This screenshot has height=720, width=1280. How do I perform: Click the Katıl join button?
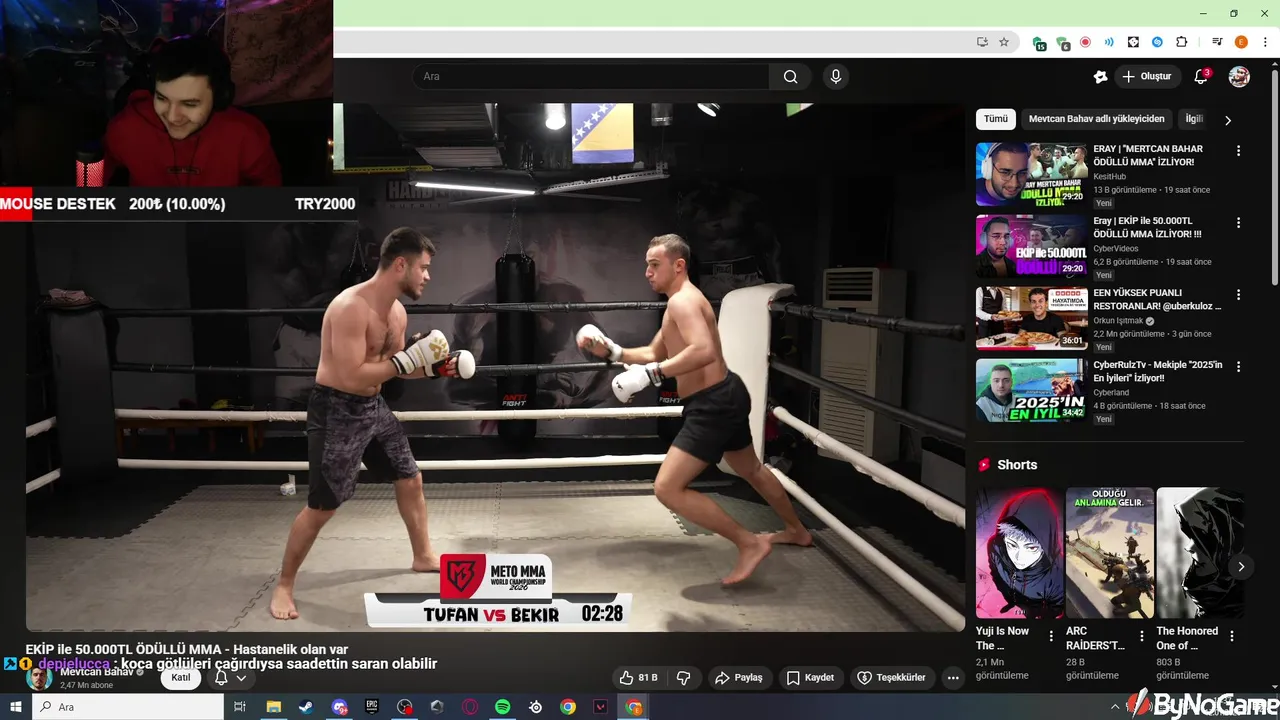click(181, 678)
